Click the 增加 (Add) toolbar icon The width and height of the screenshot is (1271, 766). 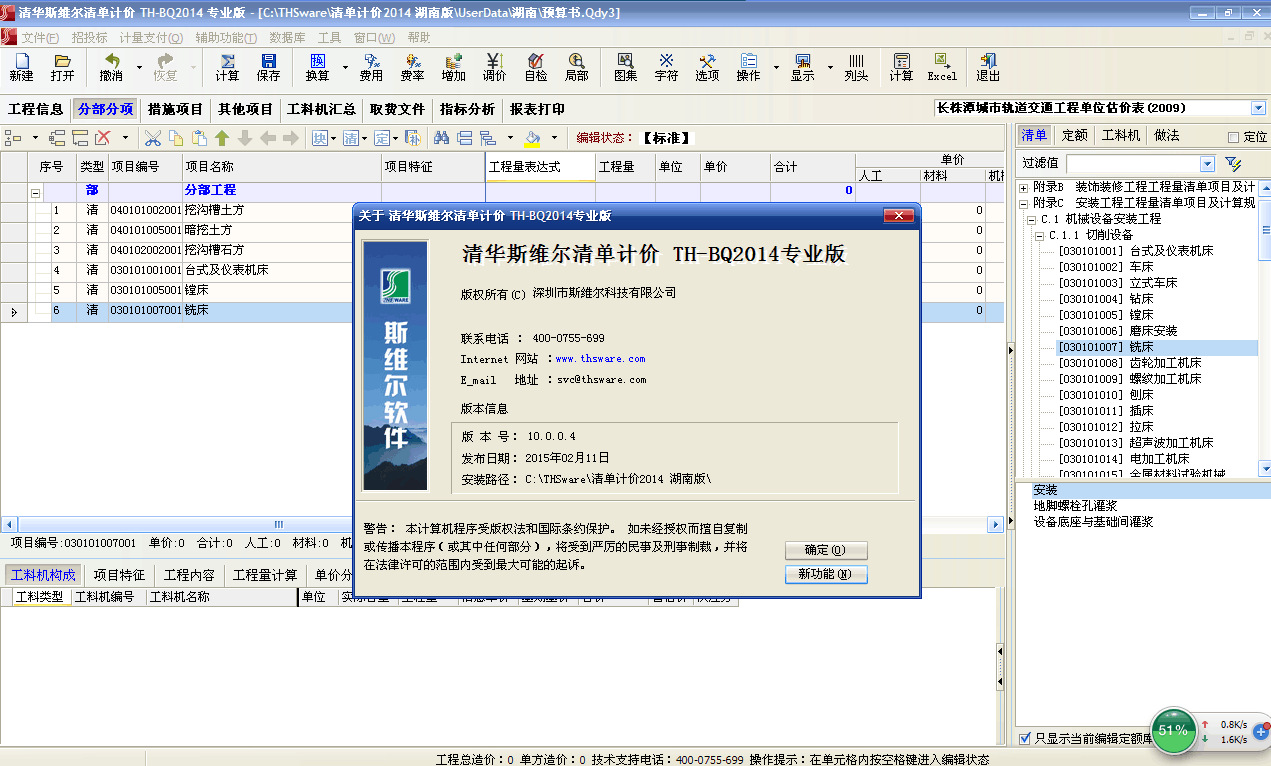point(453,67)
